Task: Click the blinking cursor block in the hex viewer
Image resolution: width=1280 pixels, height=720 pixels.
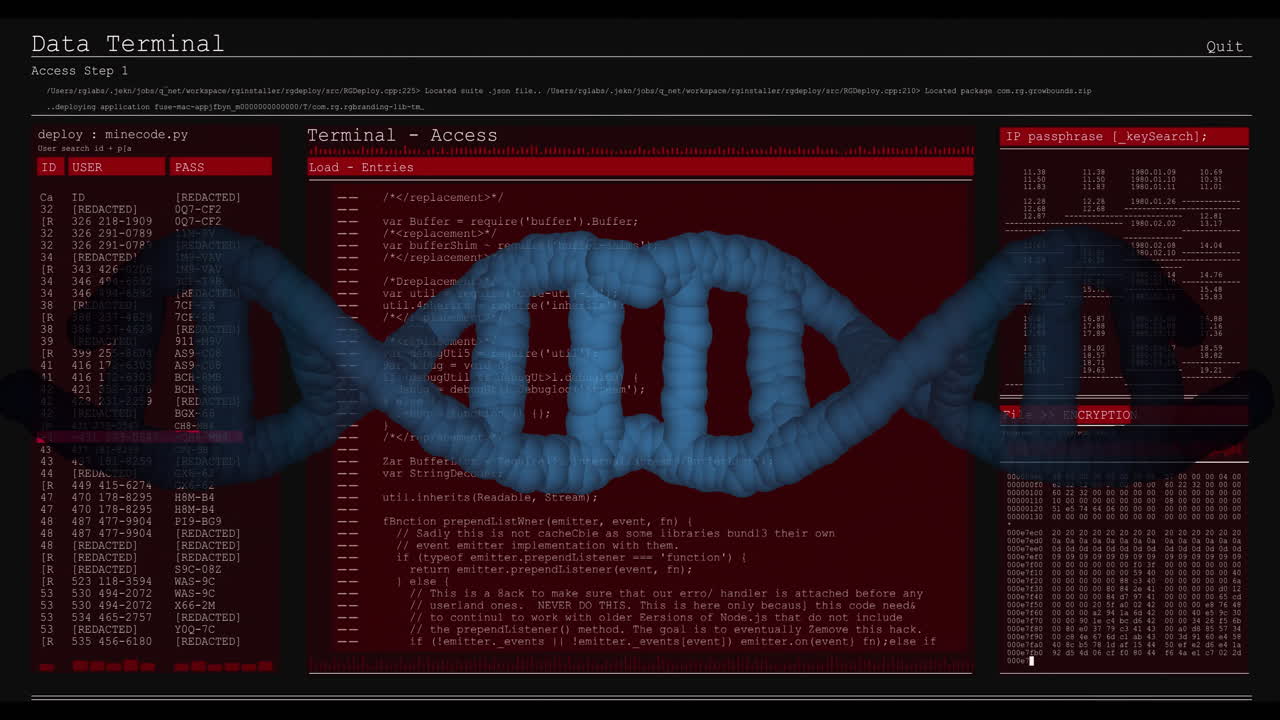Action: click(x=1030, y=661)
